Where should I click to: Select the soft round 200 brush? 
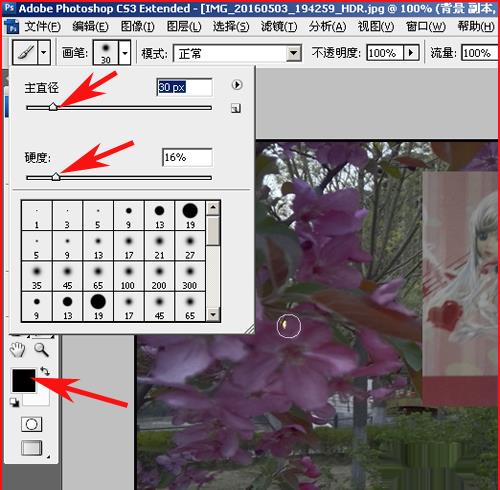pos(159,276)
